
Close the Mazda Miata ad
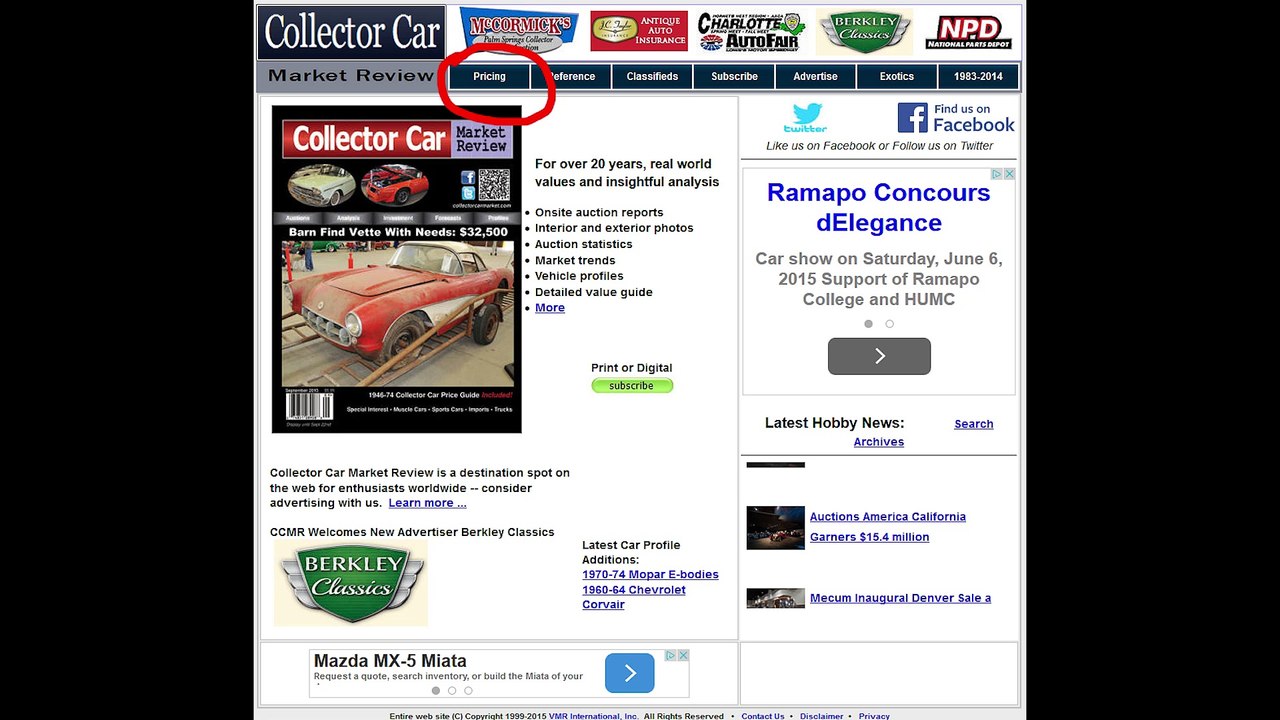point(683,655)
